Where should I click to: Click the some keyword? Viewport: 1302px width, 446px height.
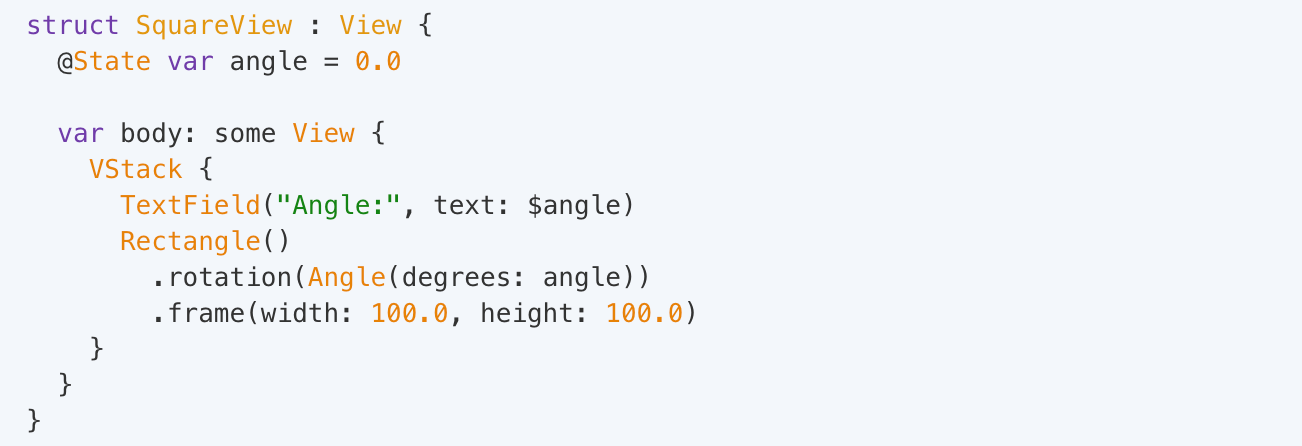(x=245, y=134)
